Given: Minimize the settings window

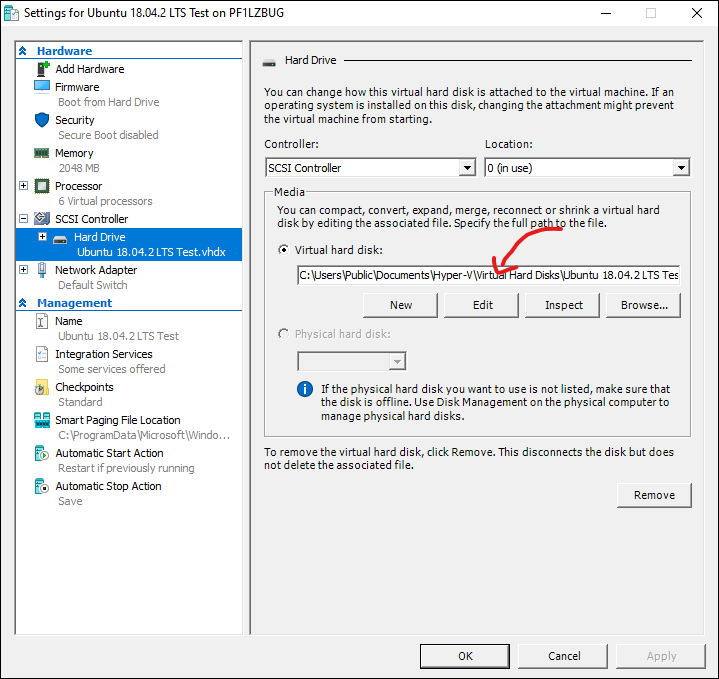Looking at the screenshot, I should click(606, 13).
